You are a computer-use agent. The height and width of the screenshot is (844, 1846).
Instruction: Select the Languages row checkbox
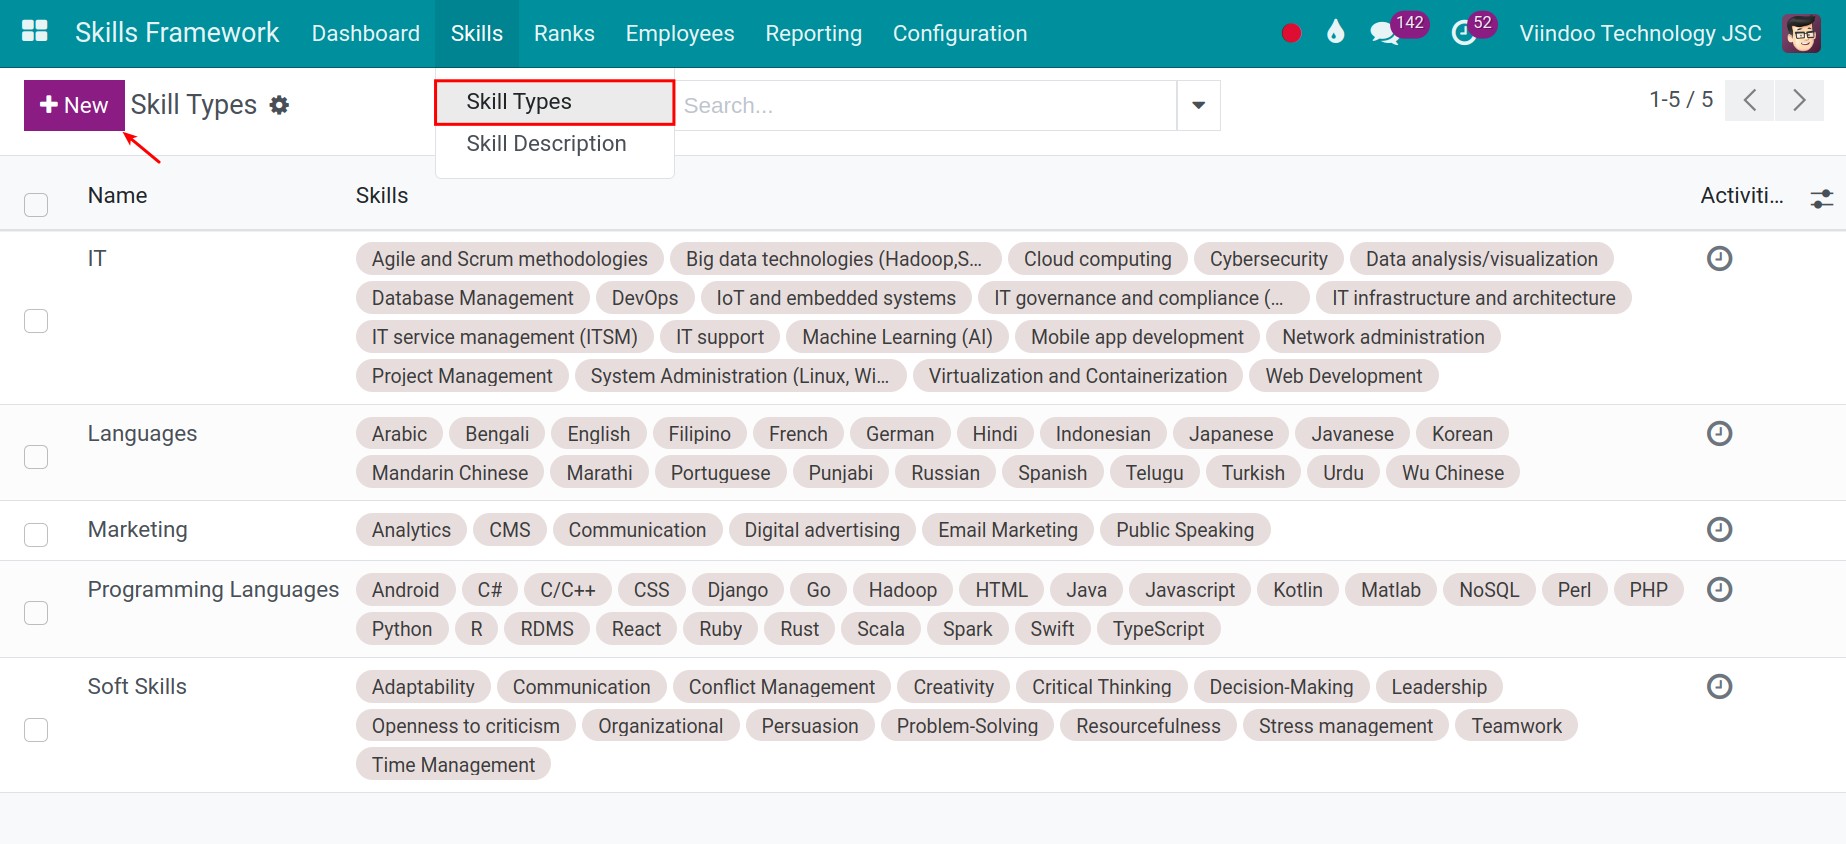[x=36, y=456]
